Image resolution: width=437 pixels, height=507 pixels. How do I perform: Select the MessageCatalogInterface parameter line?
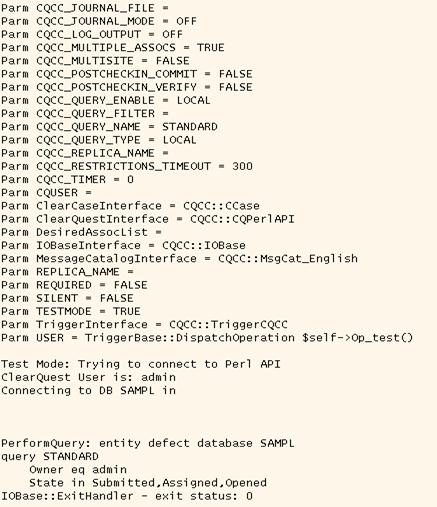[179, 259]
